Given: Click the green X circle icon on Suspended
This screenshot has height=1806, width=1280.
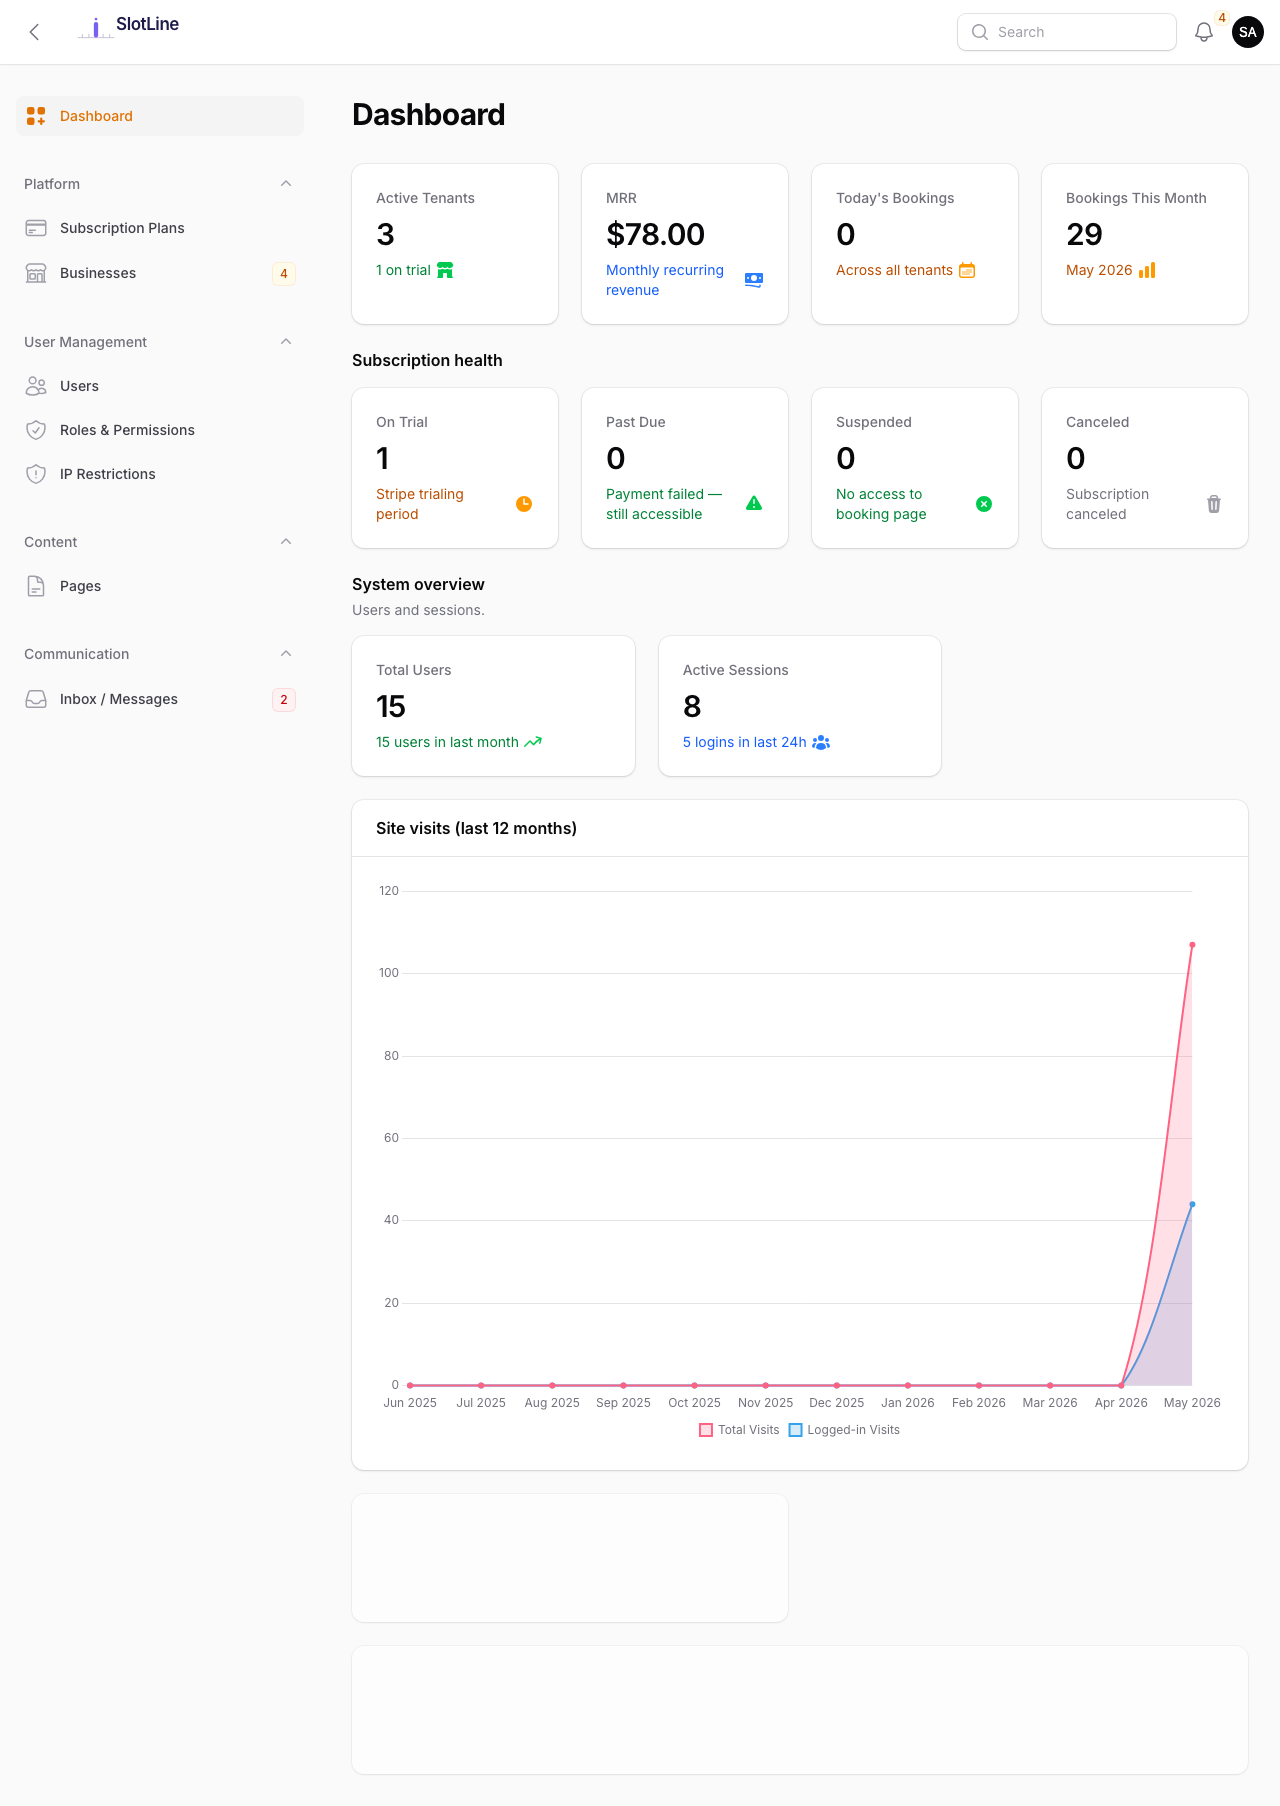Looking at the screenshot, I should pos(984,504).
